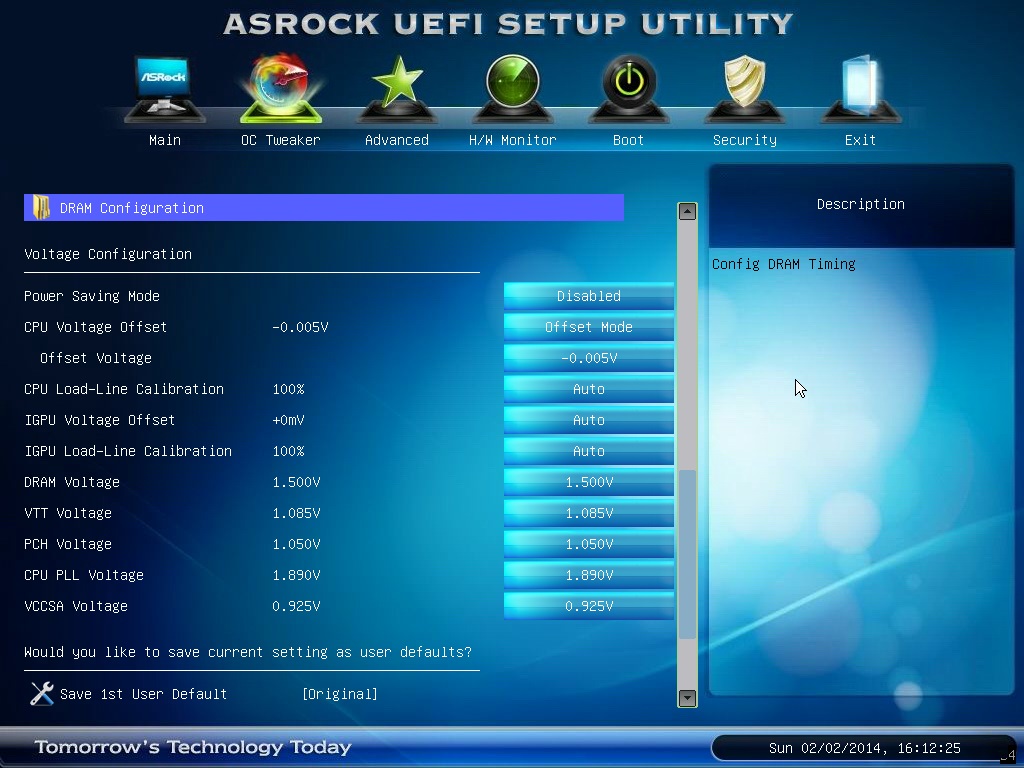
Task: Click the Description panel header
Action: (x=861, y=204)
